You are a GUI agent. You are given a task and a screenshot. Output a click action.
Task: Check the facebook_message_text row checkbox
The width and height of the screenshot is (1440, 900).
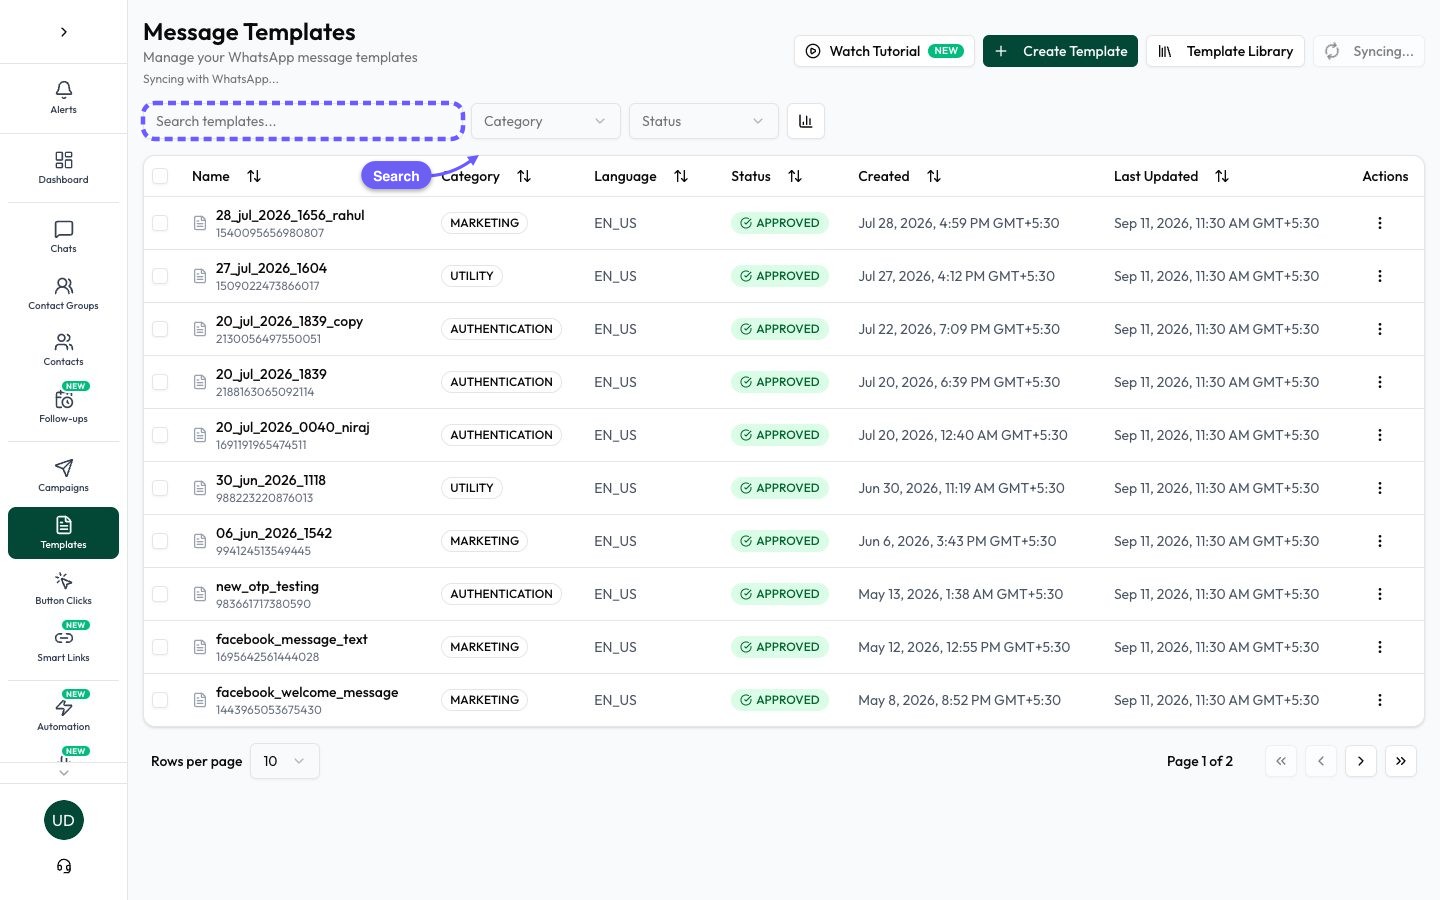pyautogui.click(x=160, y=647)
